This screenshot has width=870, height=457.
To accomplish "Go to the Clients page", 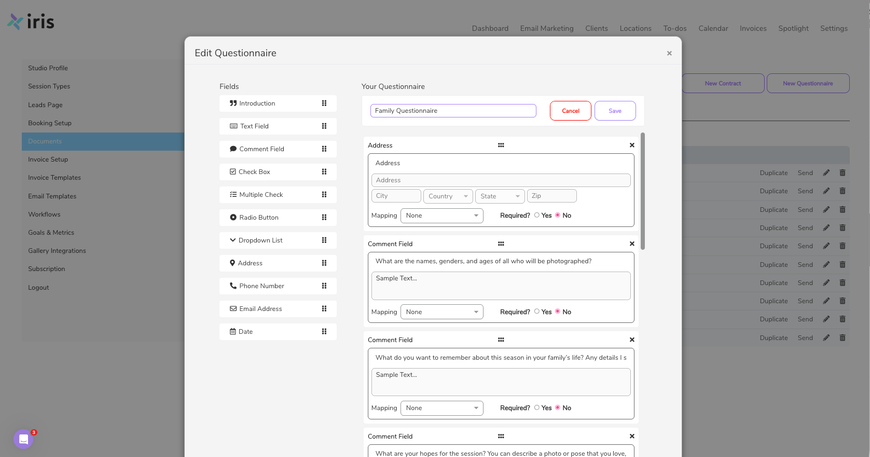I will [596, 28].
